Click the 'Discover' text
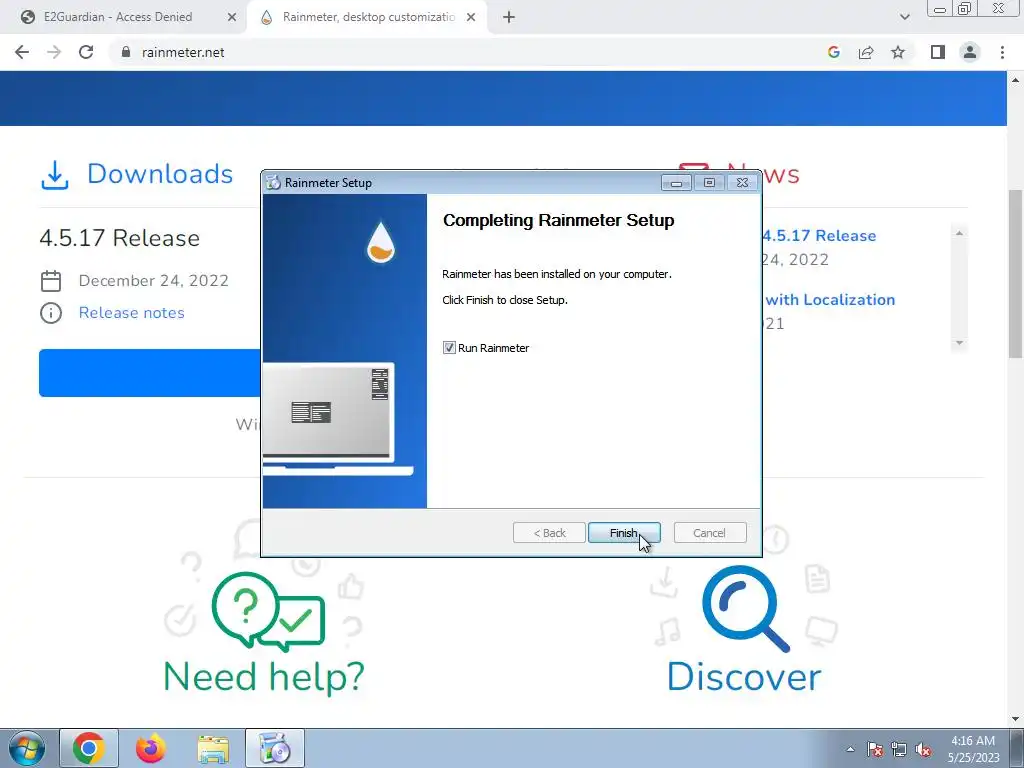The image size is (1024, 768). [744, 677]
